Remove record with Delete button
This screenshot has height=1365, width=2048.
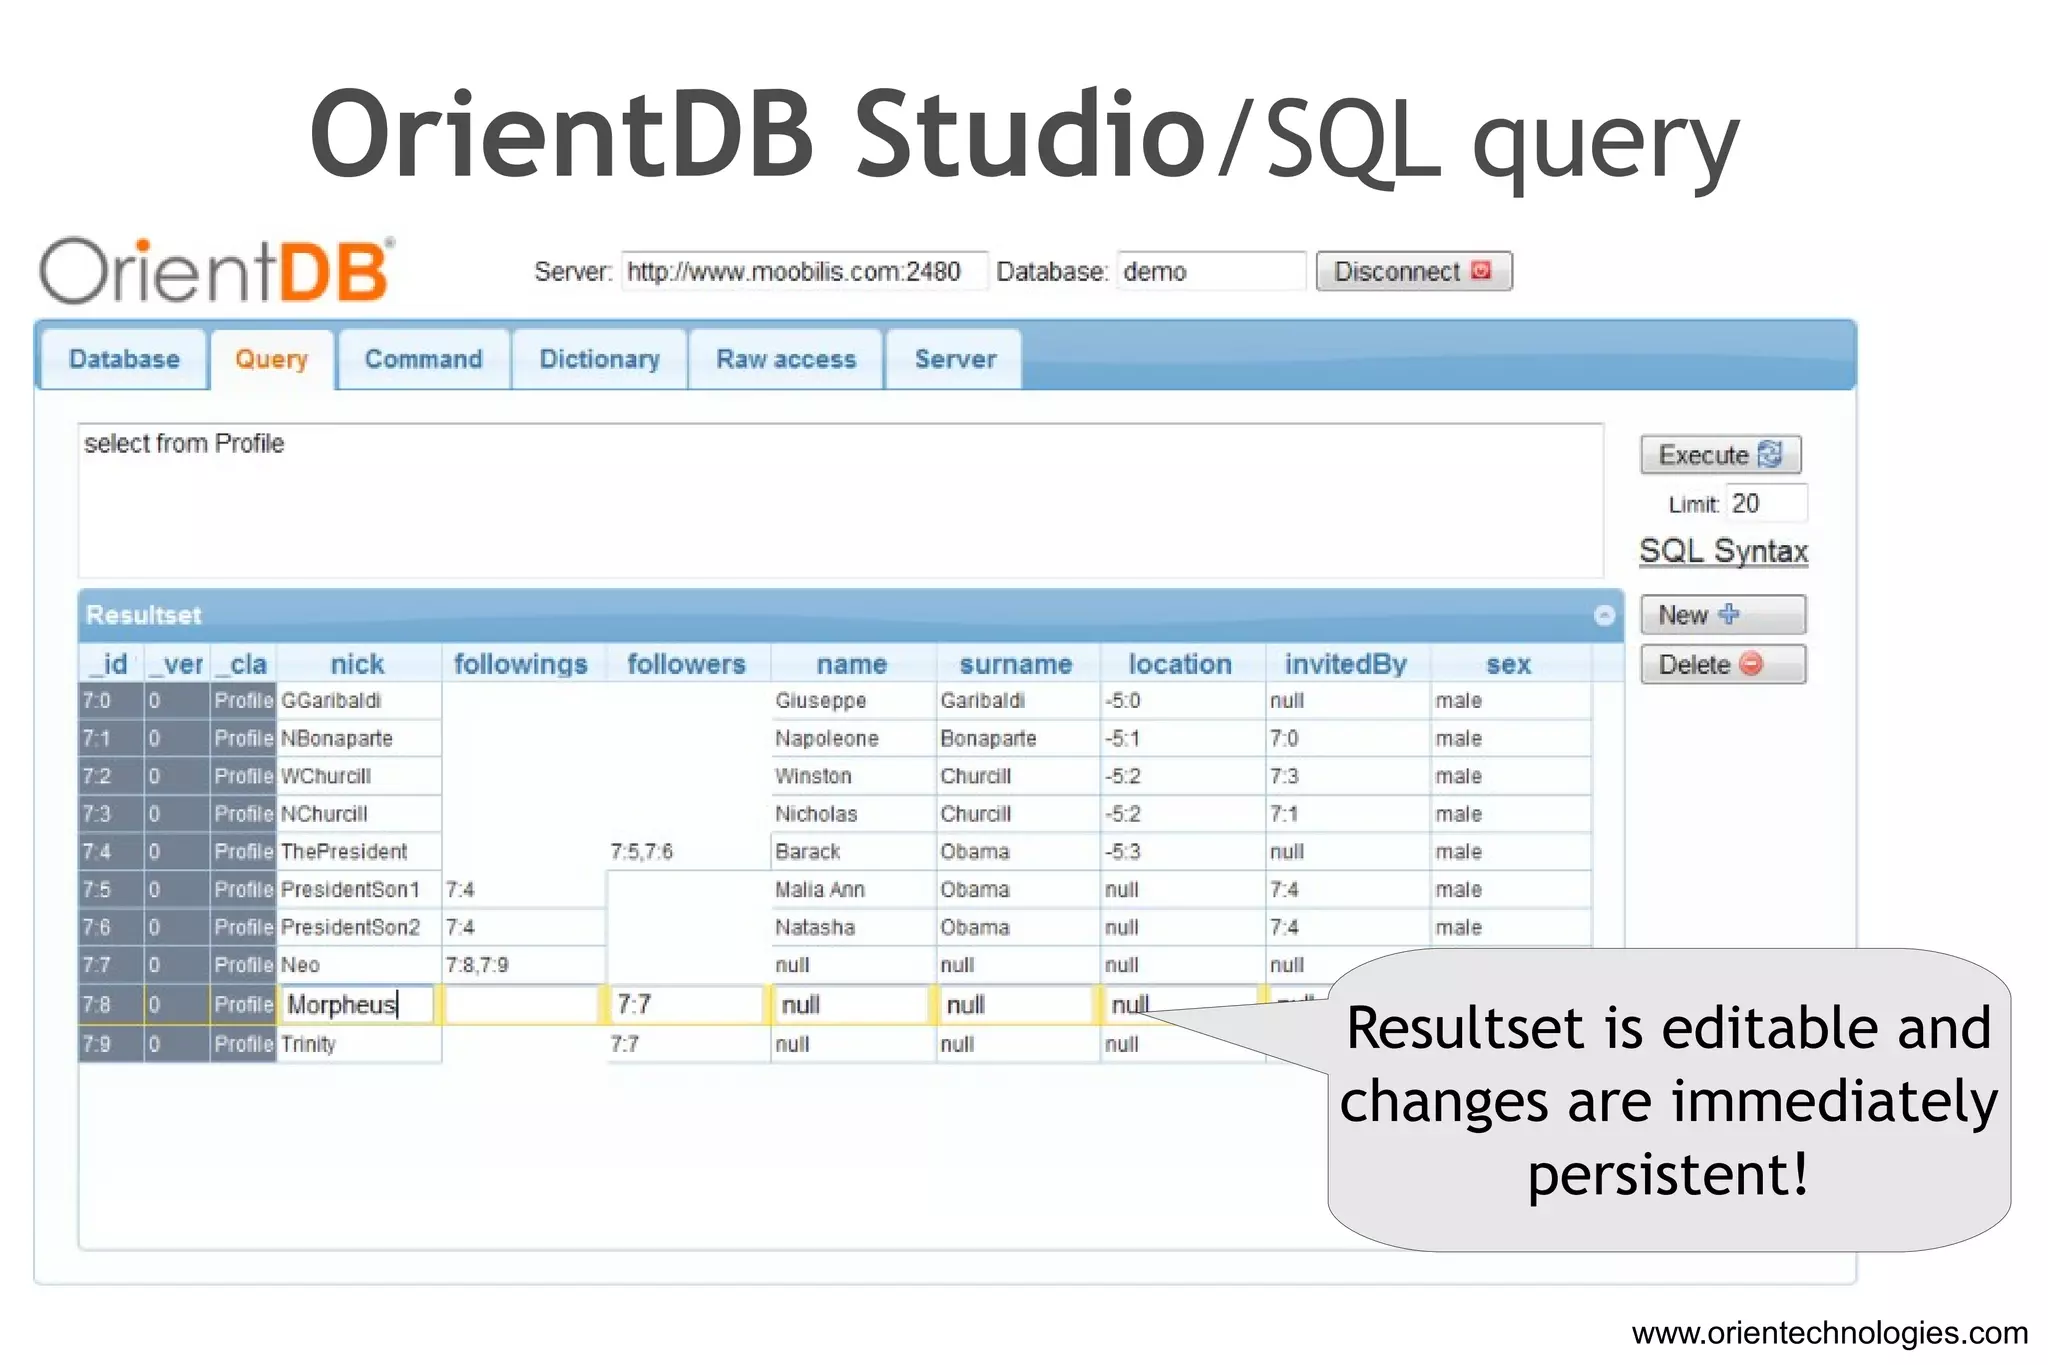(1723, 664)
